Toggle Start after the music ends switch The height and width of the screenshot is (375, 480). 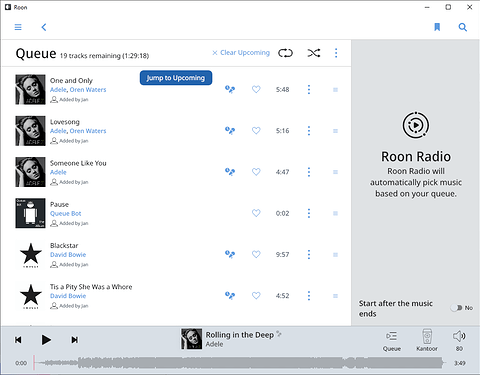[x=456, y=308]
